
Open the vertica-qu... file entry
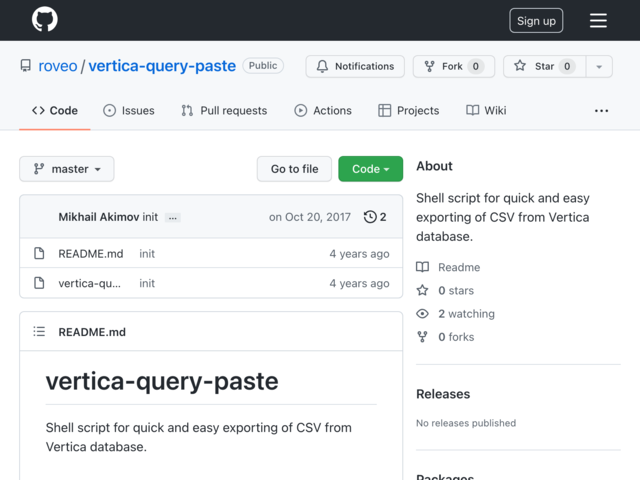pos(89,283)
